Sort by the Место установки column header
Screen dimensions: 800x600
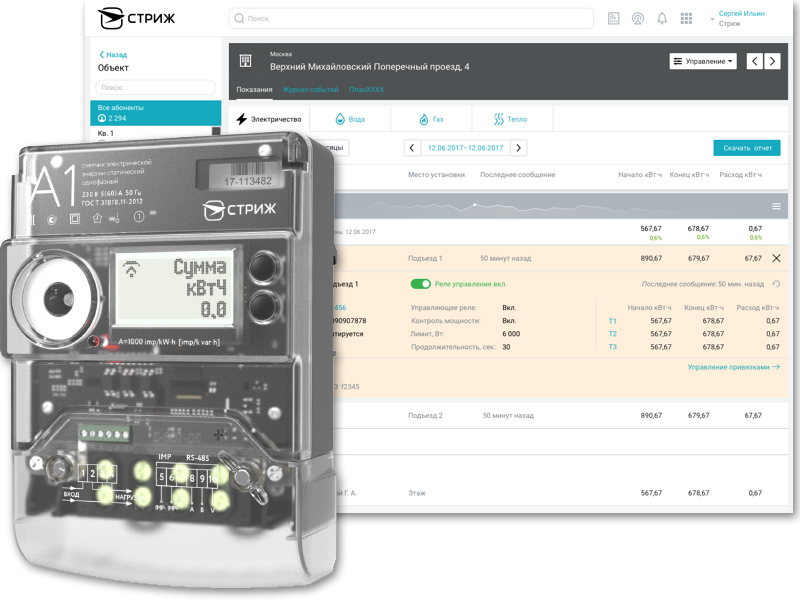[436, 174]
